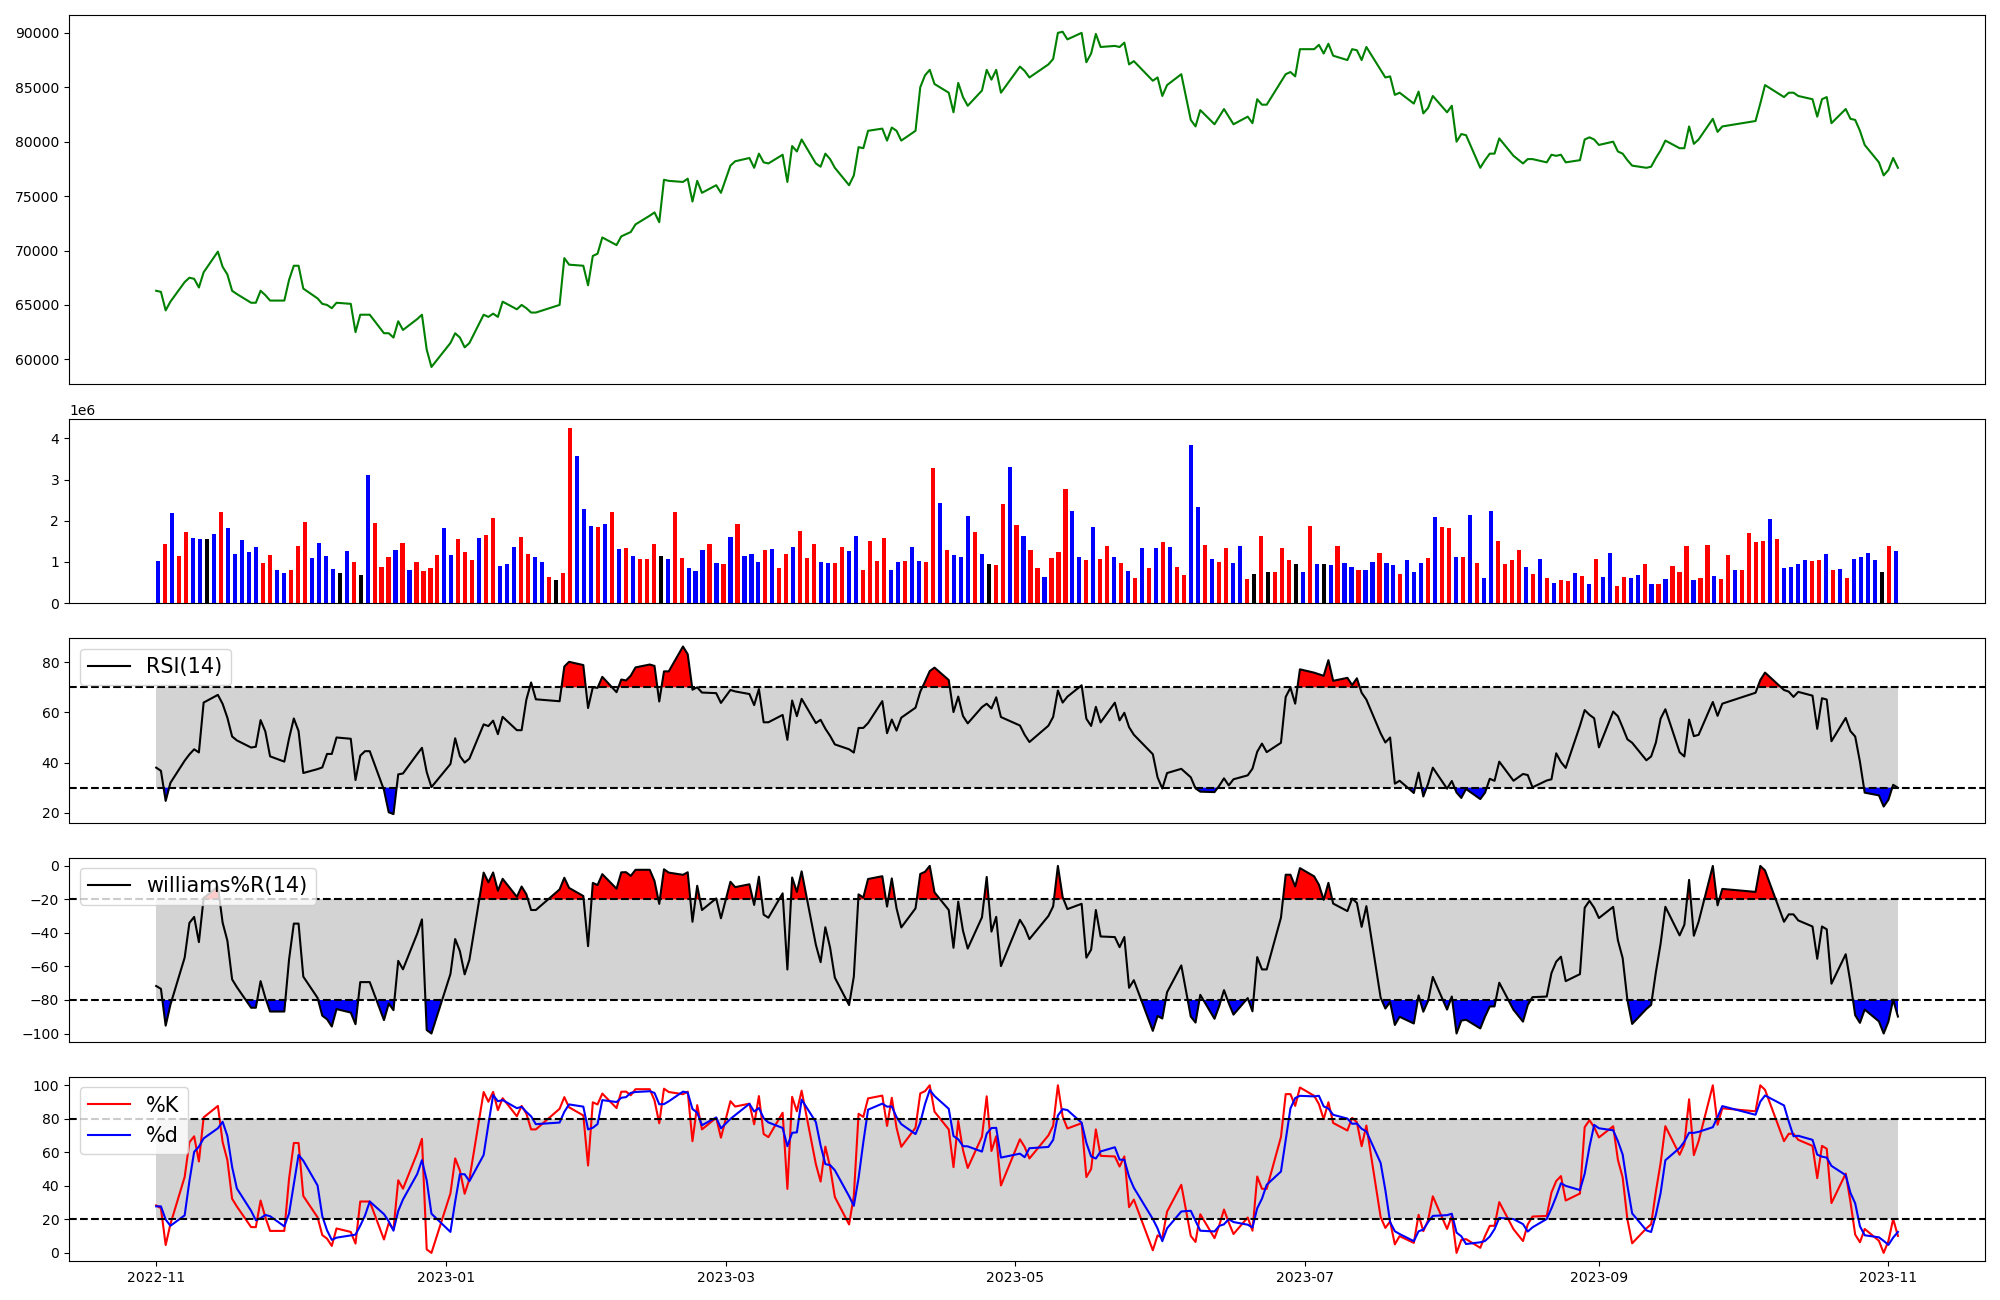Click the 2023-07 x-axis tick label
The width and height of the screenshot is (2000, 1300).
coord(1305,1277)
